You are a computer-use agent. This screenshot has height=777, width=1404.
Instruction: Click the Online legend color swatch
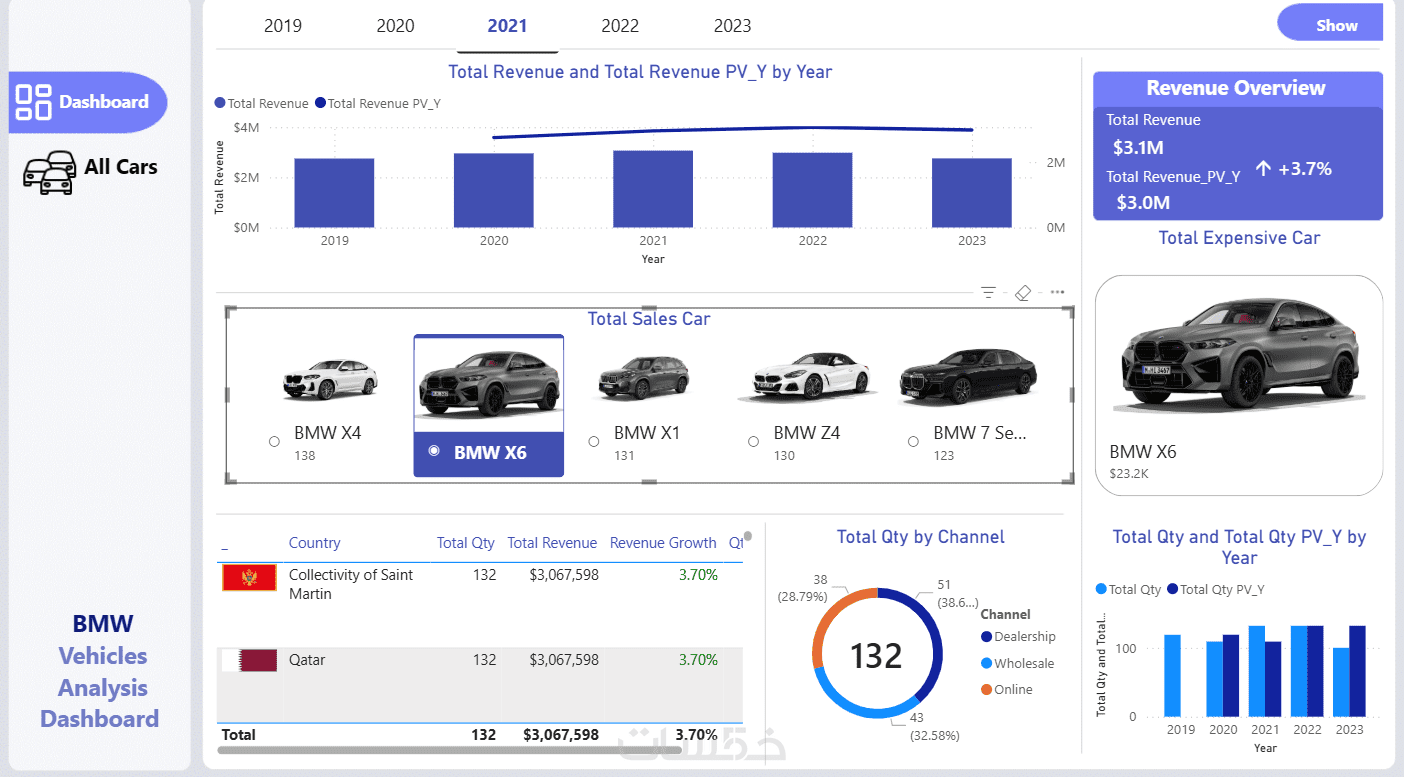tap(987, 689)
